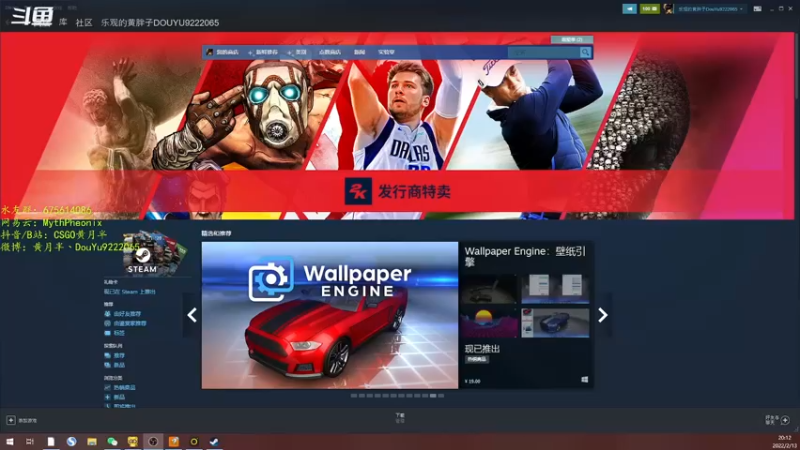Screen dimensions: 800x450
Task: Open the Wallpaper Engine featured capsule image
Action: (x=330, y=315)
